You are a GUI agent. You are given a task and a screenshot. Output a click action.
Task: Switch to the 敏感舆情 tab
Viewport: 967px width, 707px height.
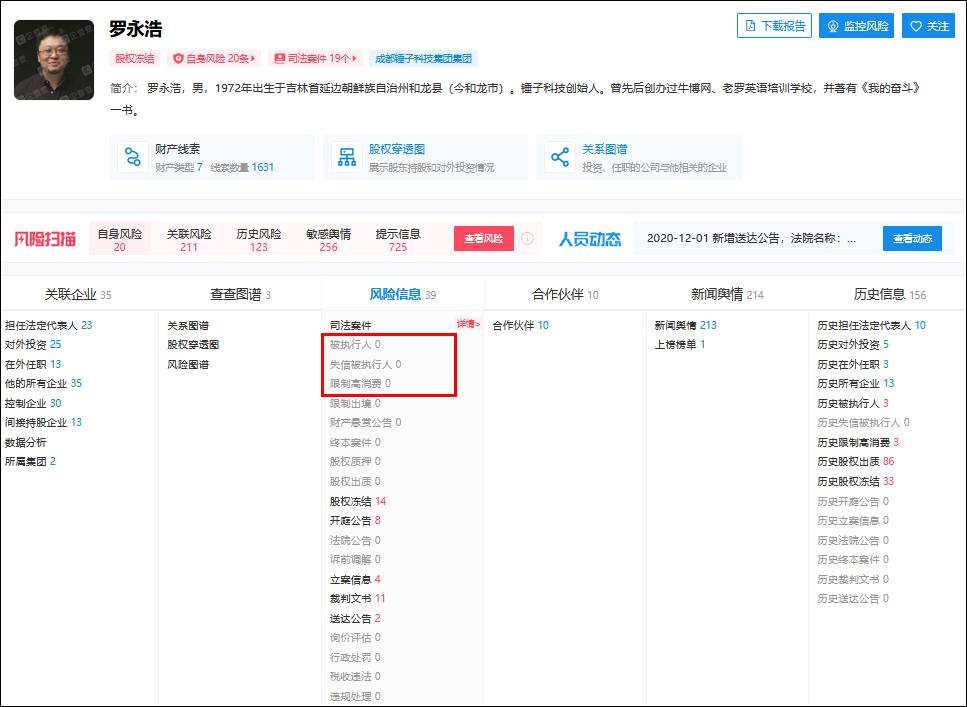click(329, 237)
